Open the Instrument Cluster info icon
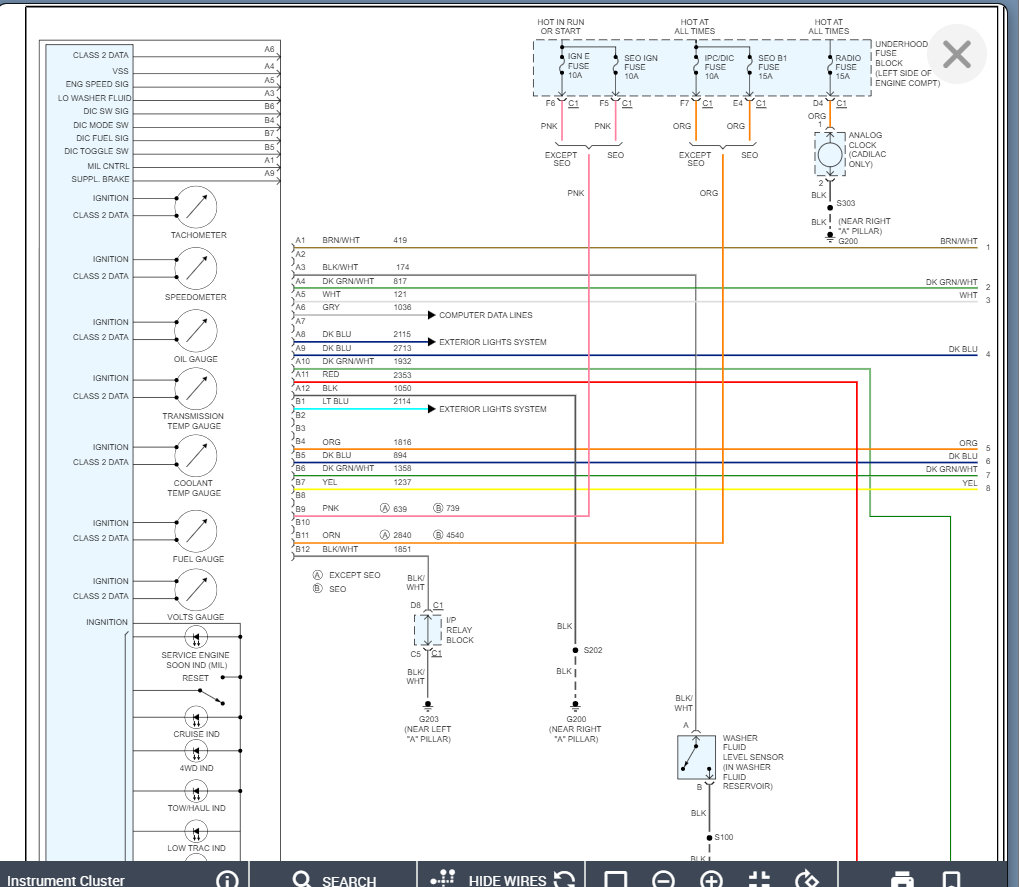 coord(227,880)
